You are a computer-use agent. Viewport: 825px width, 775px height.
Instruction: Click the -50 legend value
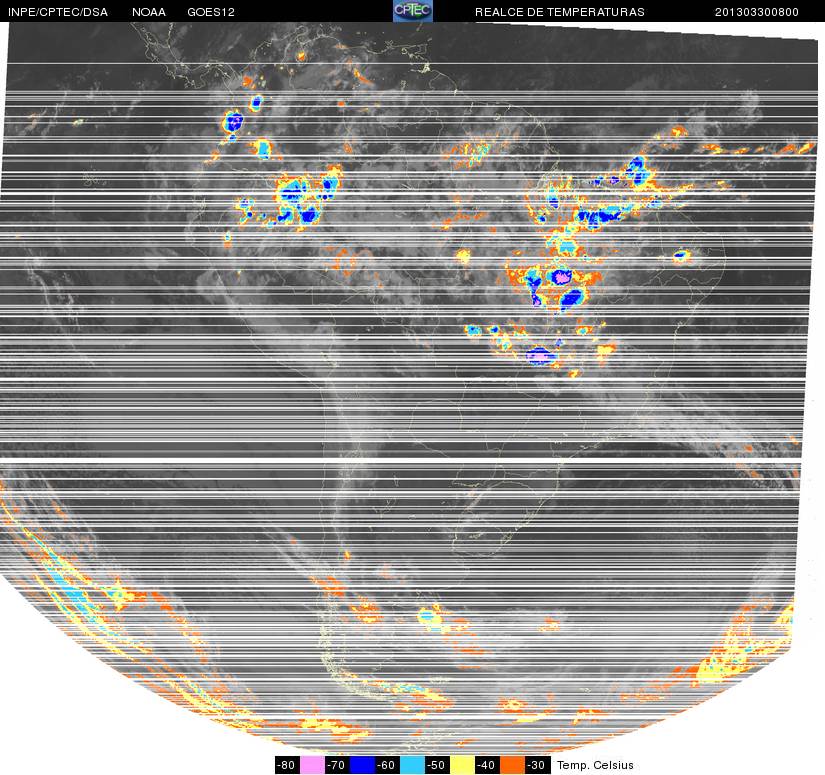(438, 765)
